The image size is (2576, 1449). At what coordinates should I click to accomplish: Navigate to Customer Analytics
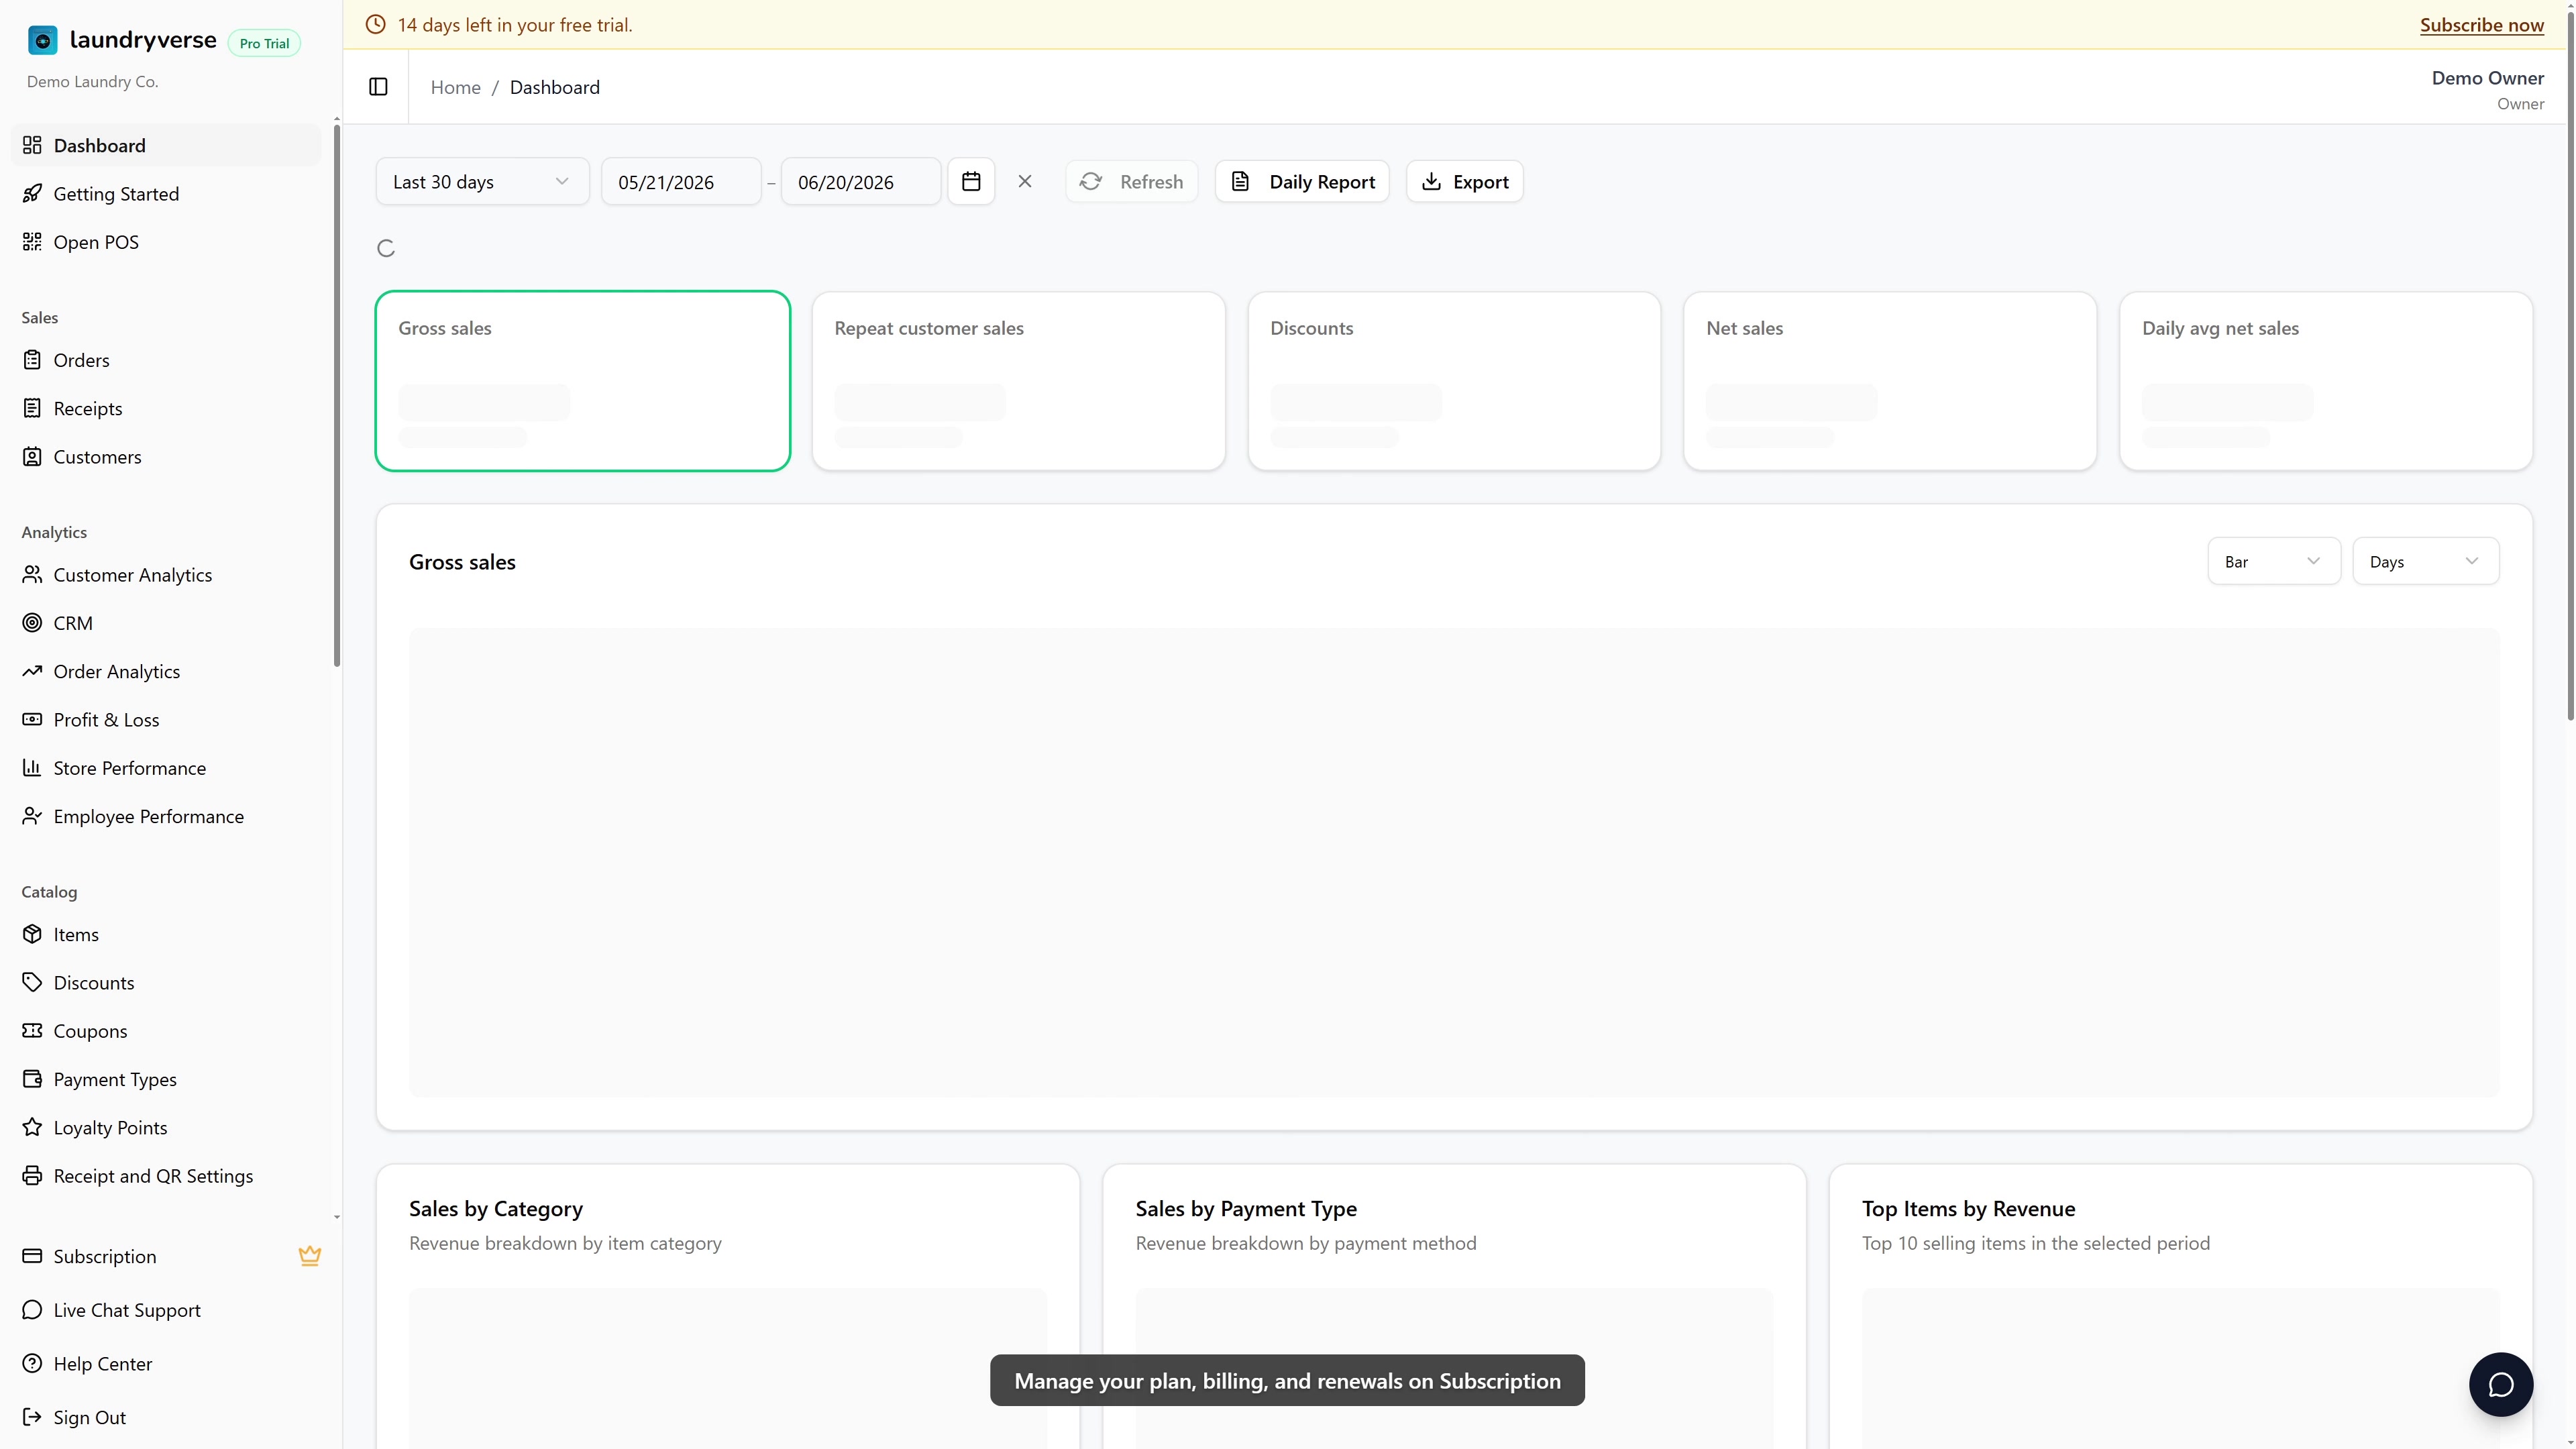[x=166, y=574]
